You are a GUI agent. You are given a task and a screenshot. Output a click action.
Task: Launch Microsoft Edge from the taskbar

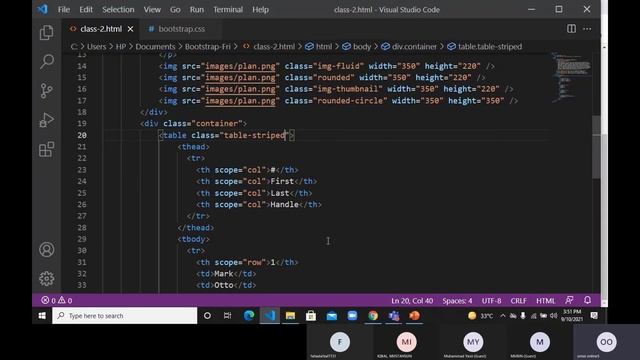249,316
